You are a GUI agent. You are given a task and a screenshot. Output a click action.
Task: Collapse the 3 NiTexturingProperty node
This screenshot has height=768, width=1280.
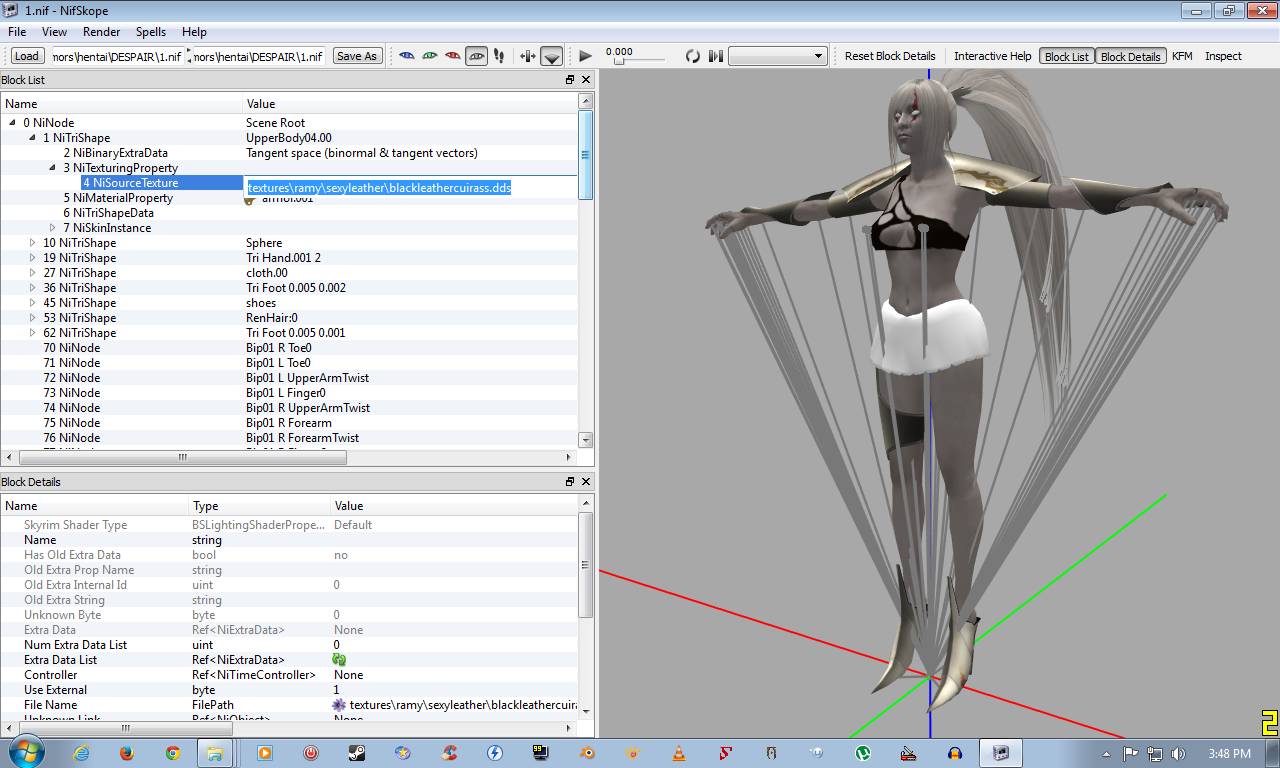pyautogui.click(x=53, y=168)
